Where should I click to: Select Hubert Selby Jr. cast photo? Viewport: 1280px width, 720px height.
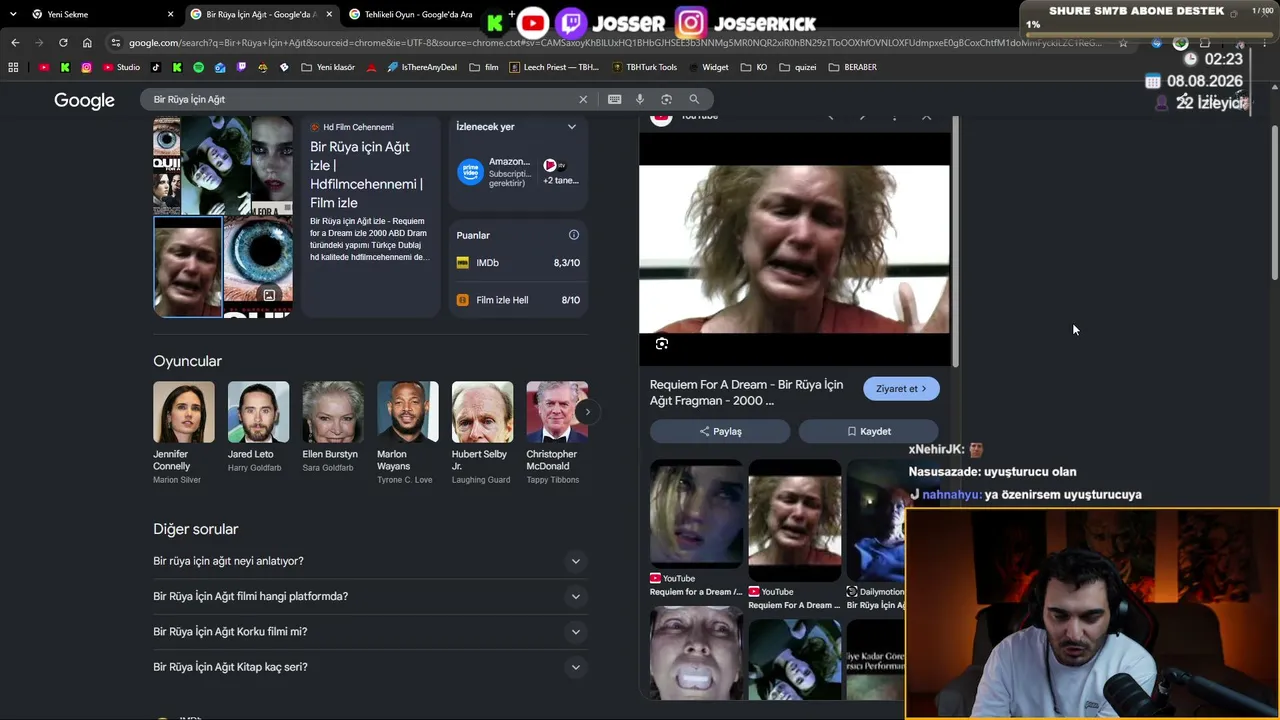tap(482, 412)
